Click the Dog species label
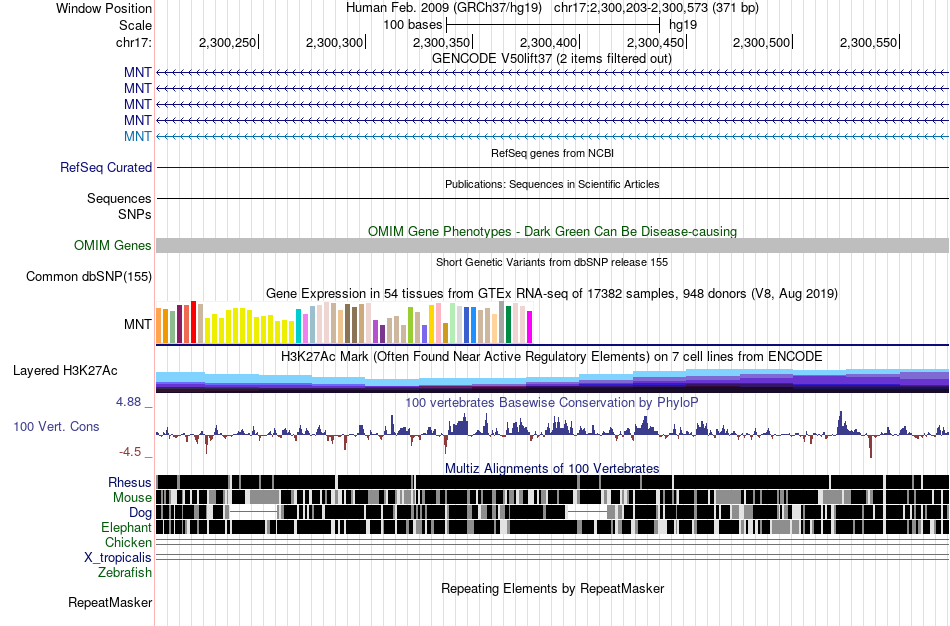The height and width of the screenshot is (626, 950). click(141, 513)
